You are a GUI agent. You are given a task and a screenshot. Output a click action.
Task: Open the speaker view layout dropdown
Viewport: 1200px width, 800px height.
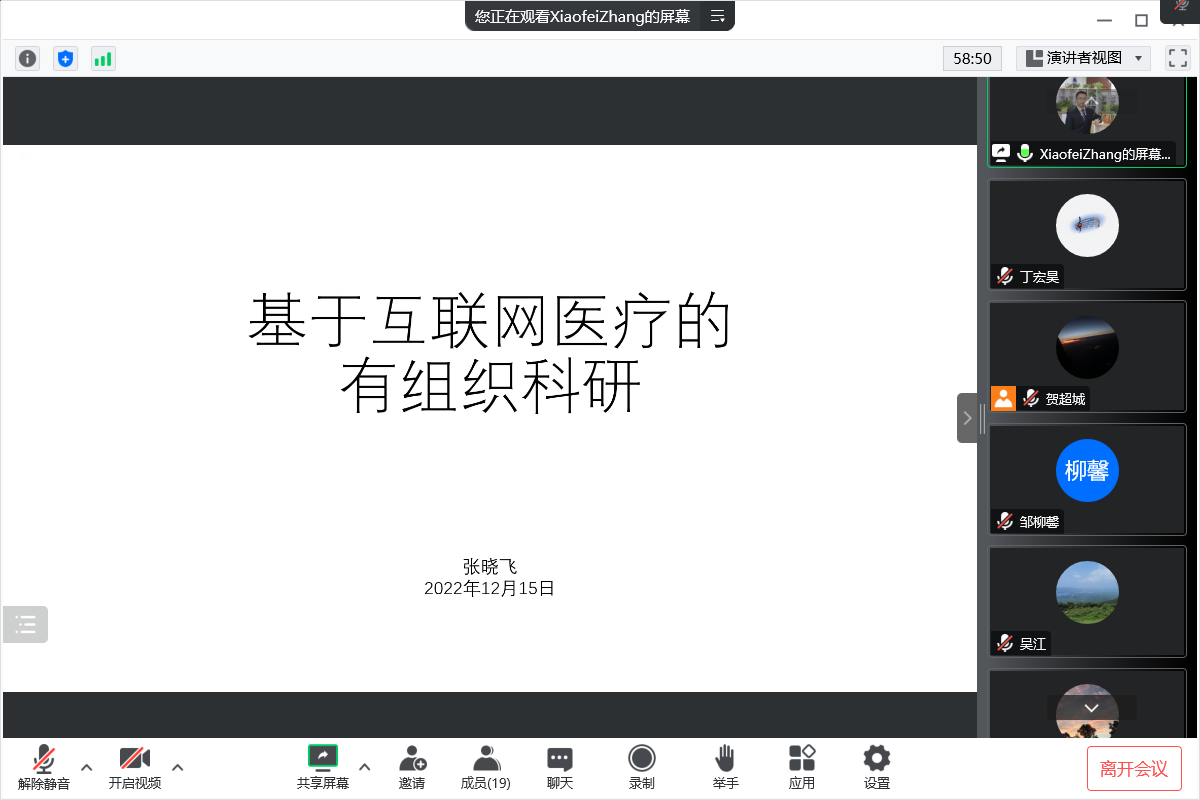[x=1083, y=58]
